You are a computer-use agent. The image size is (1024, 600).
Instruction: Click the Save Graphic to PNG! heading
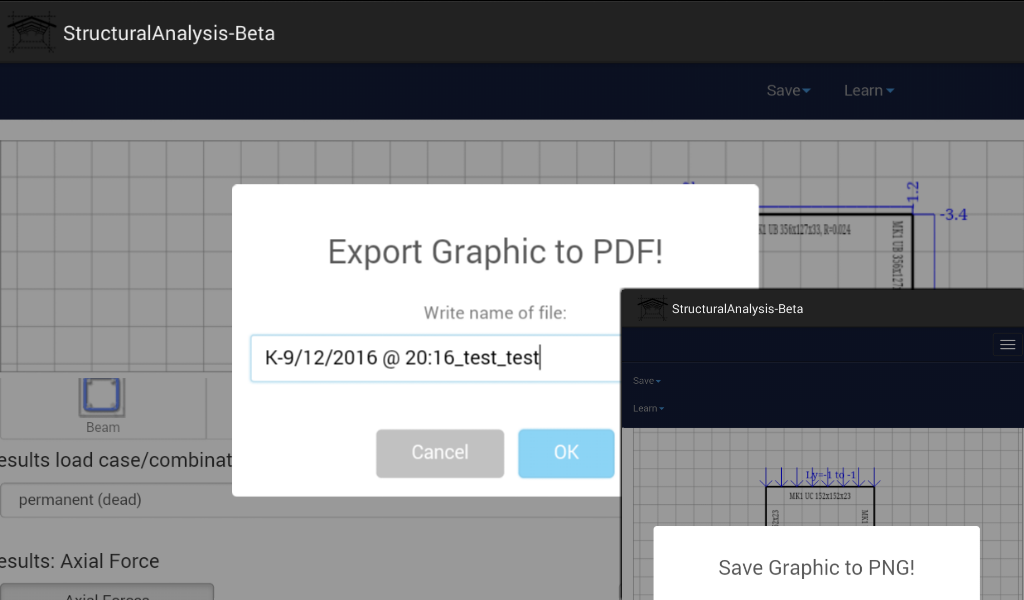point(816,568)
